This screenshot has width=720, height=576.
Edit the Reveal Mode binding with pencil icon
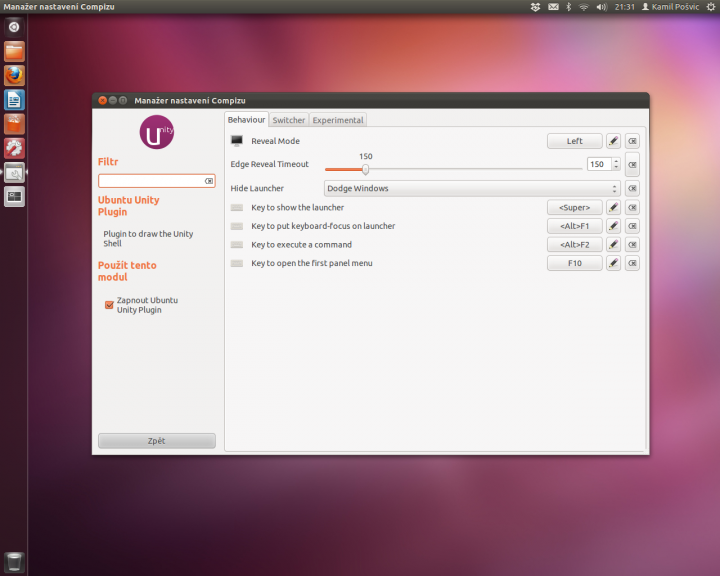tap(613, 141)
